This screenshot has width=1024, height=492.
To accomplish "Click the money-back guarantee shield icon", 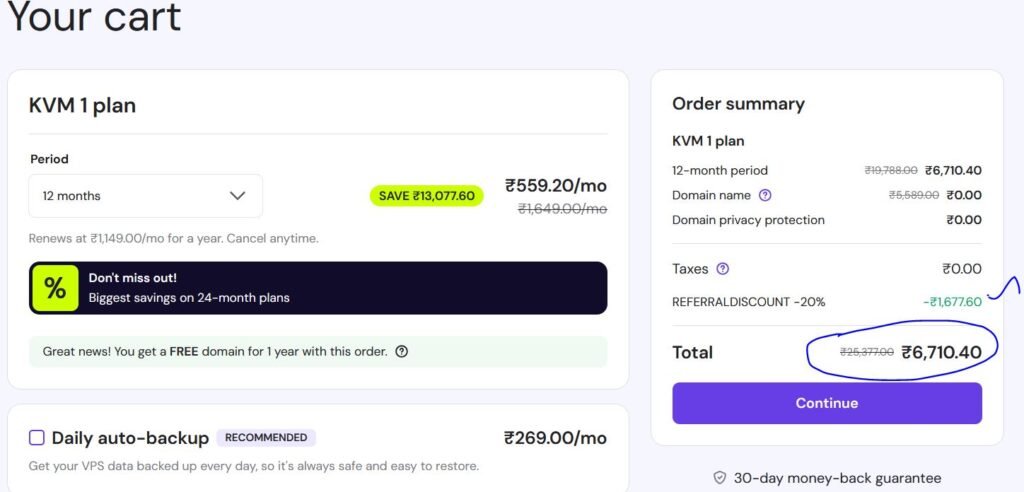I will point(719,478).
